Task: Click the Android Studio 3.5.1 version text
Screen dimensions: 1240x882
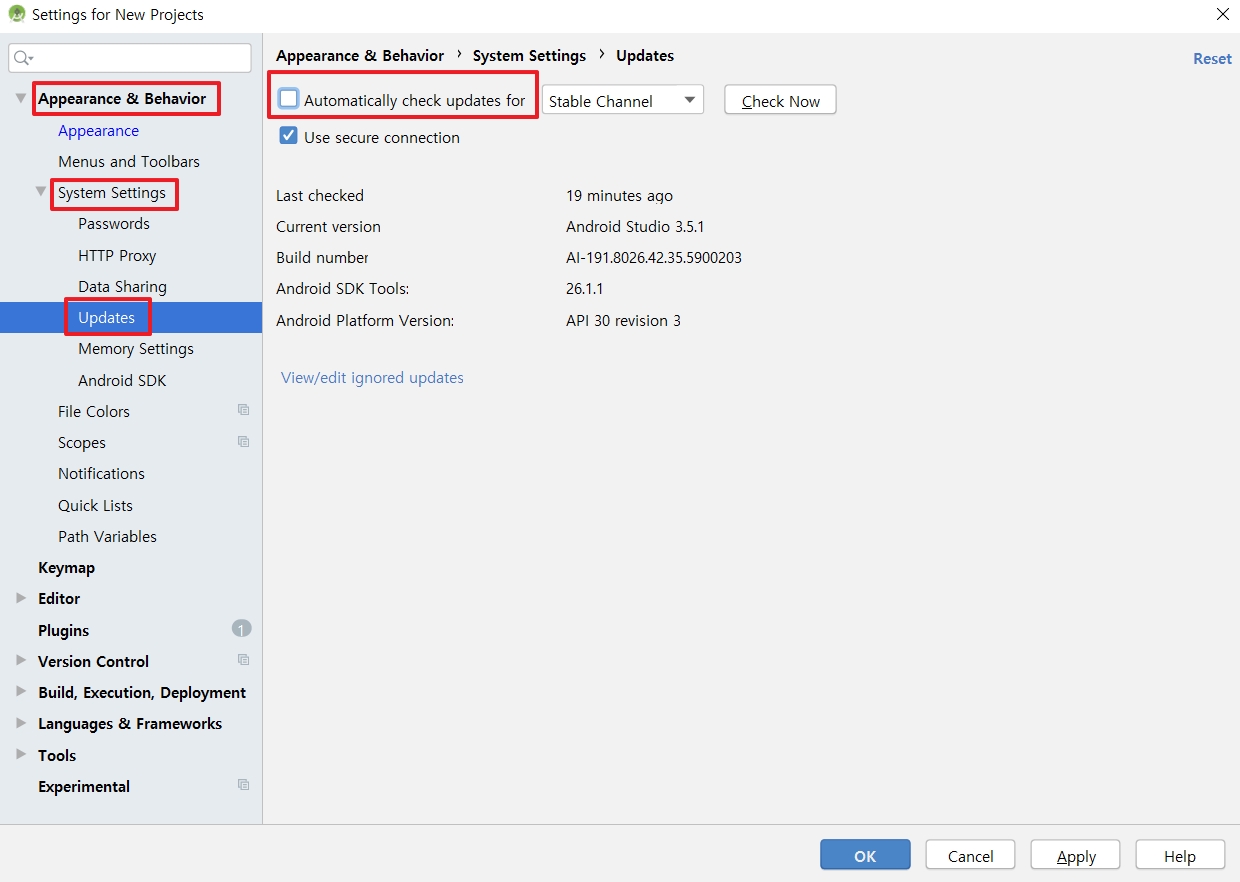Action: coord(635,226)
